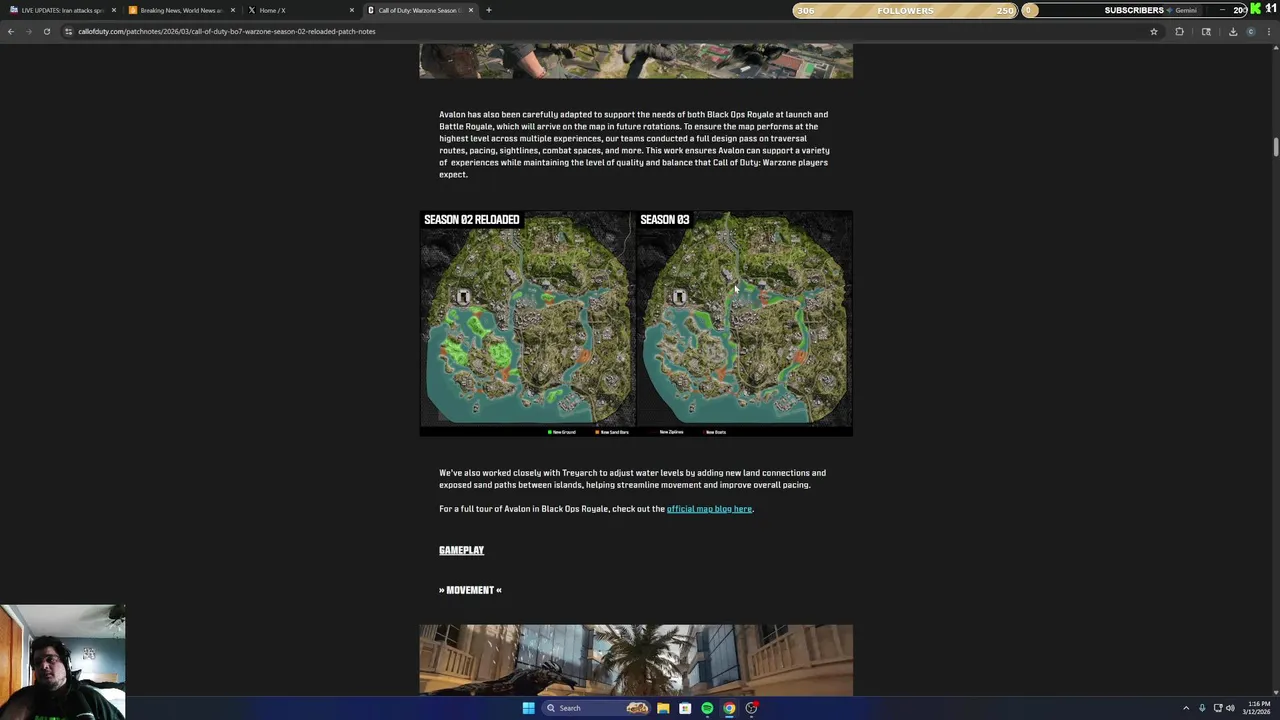Click the FOLLOWERS goal progress bar overlay
Image resolution: width=1280 pixels, height=720 pixels.
point(905,10)
